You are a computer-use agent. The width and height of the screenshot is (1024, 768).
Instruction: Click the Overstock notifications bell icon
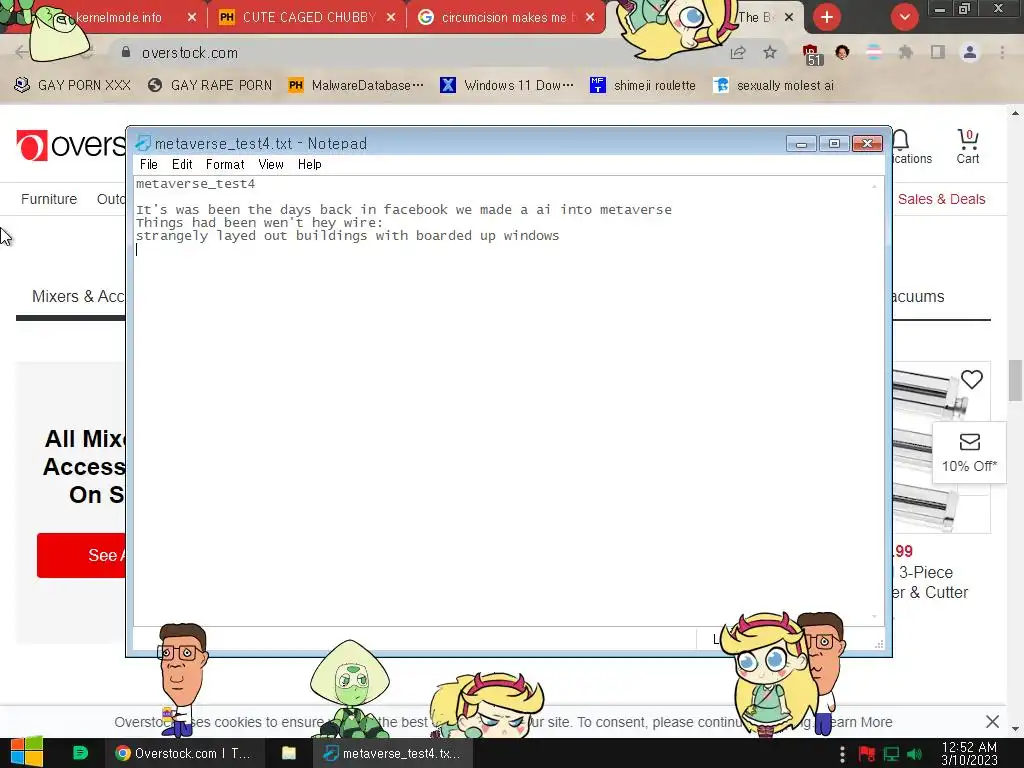pos(901,140)
